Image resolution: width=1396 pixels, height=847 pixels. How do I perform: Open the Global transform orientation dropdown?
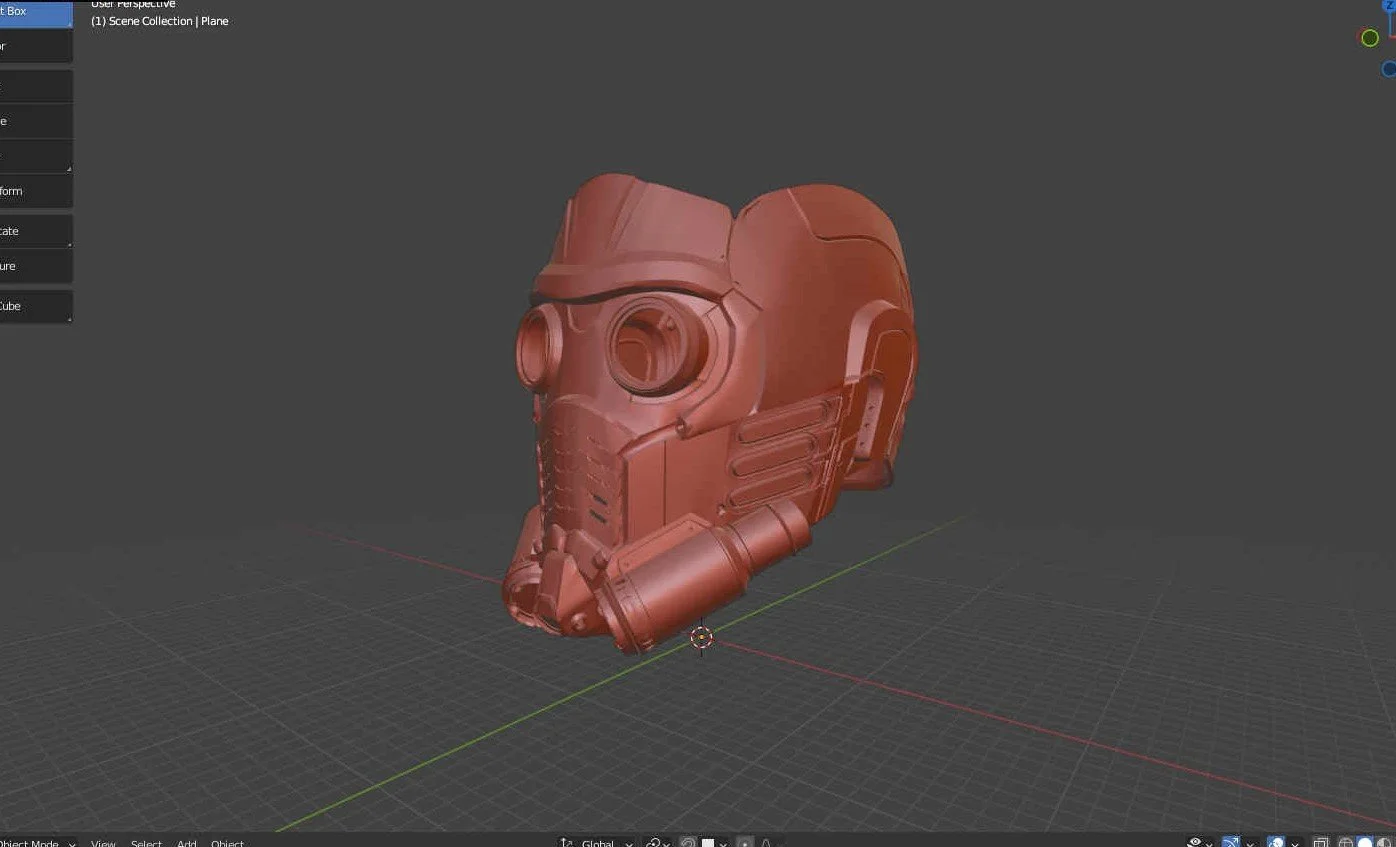597,842
